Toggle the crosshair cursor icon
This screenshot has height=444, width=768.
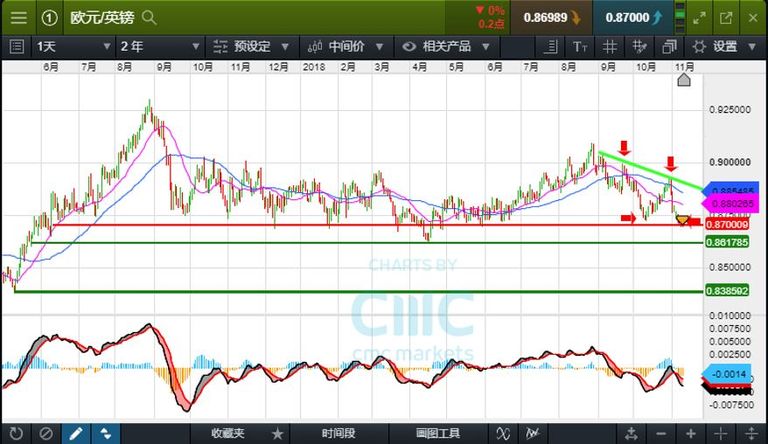coord(720,433)
